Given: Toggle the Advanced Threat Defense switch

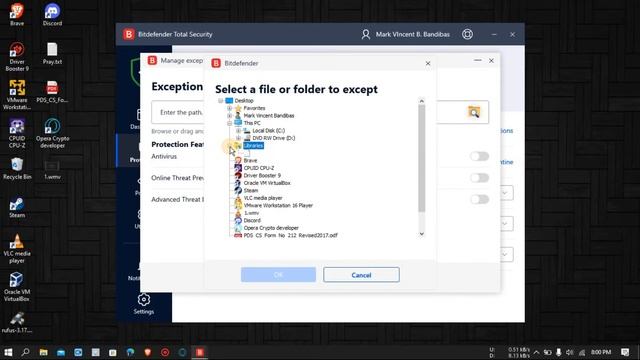Looking at the screenshot, I should point(479,199).
